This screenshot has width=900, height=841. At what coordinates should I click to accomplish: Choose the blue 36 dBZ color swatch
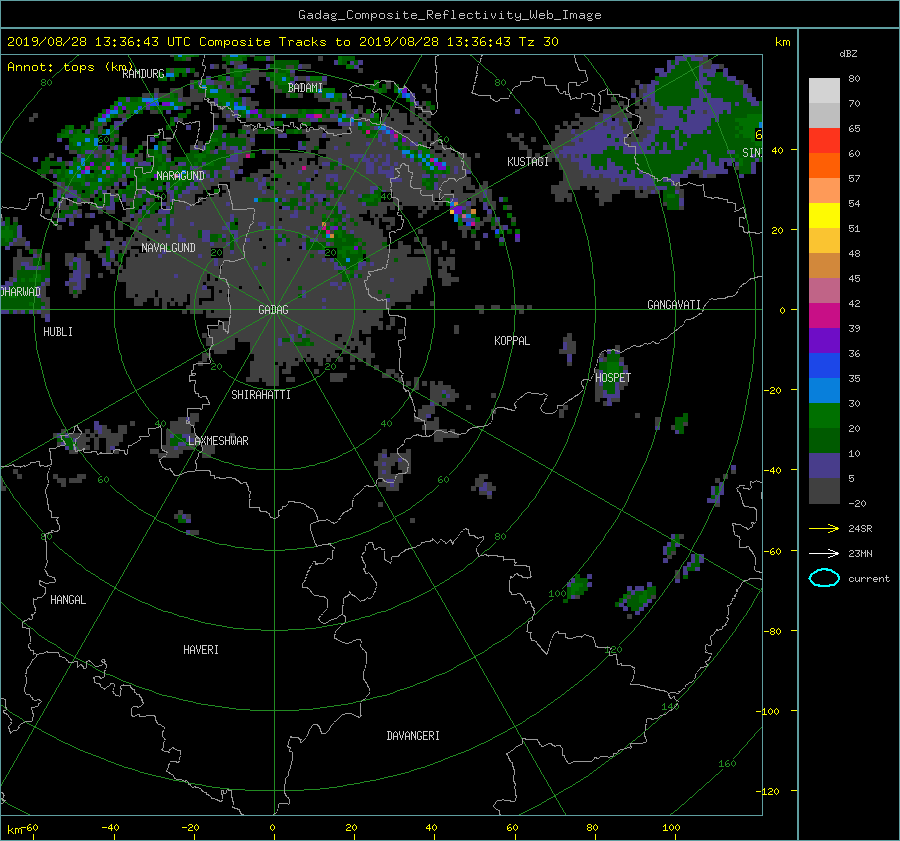click(824, 365)
